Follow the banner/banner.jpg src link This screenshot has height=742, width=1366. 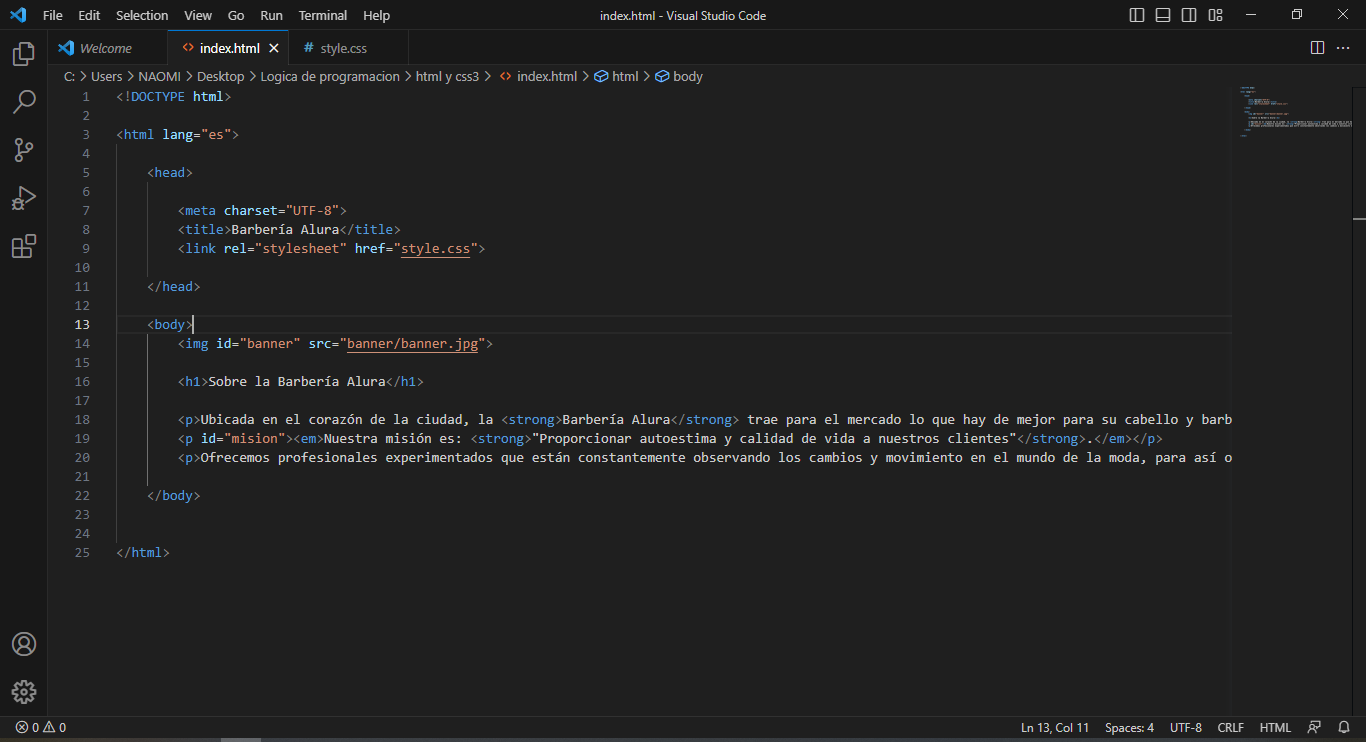tap(412, 343)
